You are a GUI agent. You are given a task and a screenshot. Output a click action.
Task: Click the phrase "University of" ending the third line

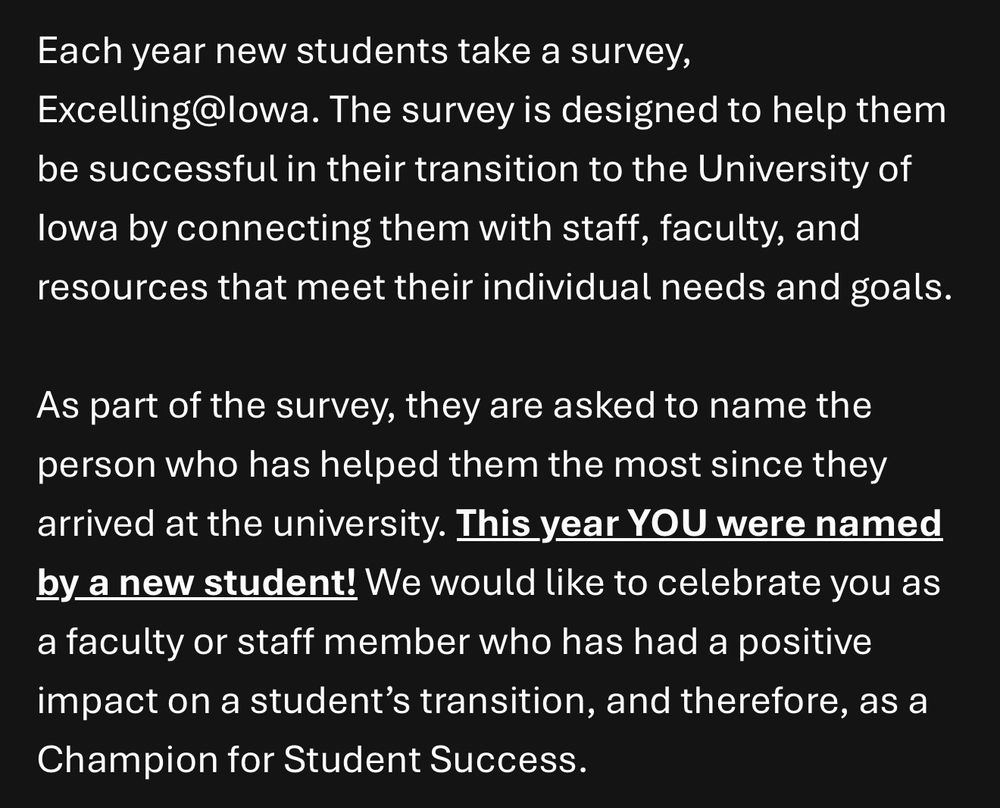pos(804,170)
